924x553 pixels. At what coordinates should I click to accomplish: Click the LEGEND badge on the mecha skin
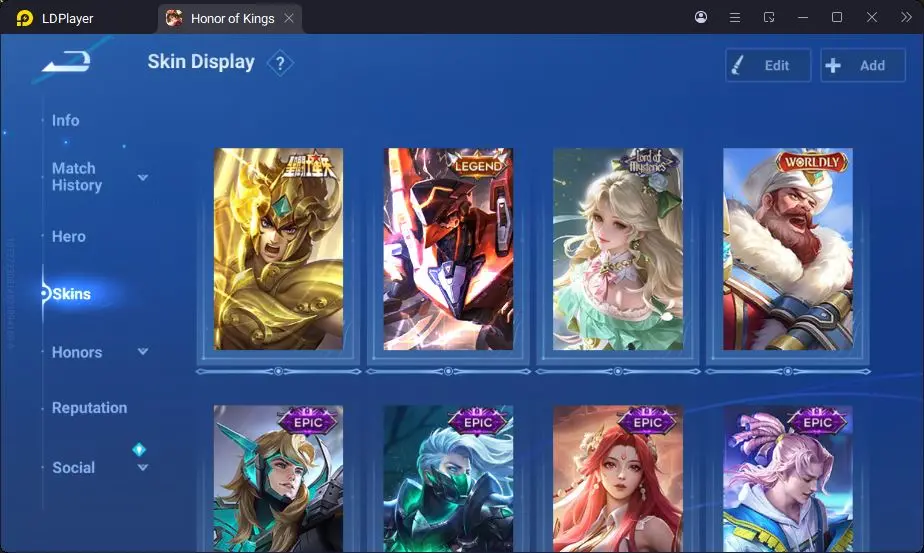point(478,166)
